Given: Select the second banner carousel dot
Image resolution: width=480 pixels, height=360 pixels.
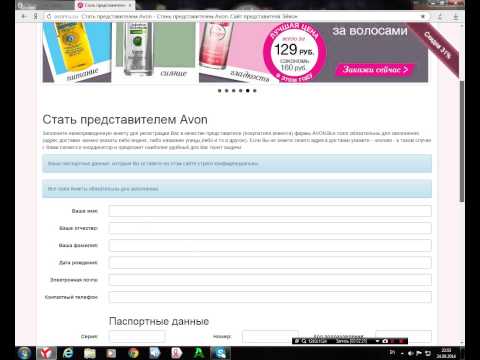Looking at the screenshot, I should 226,91.
